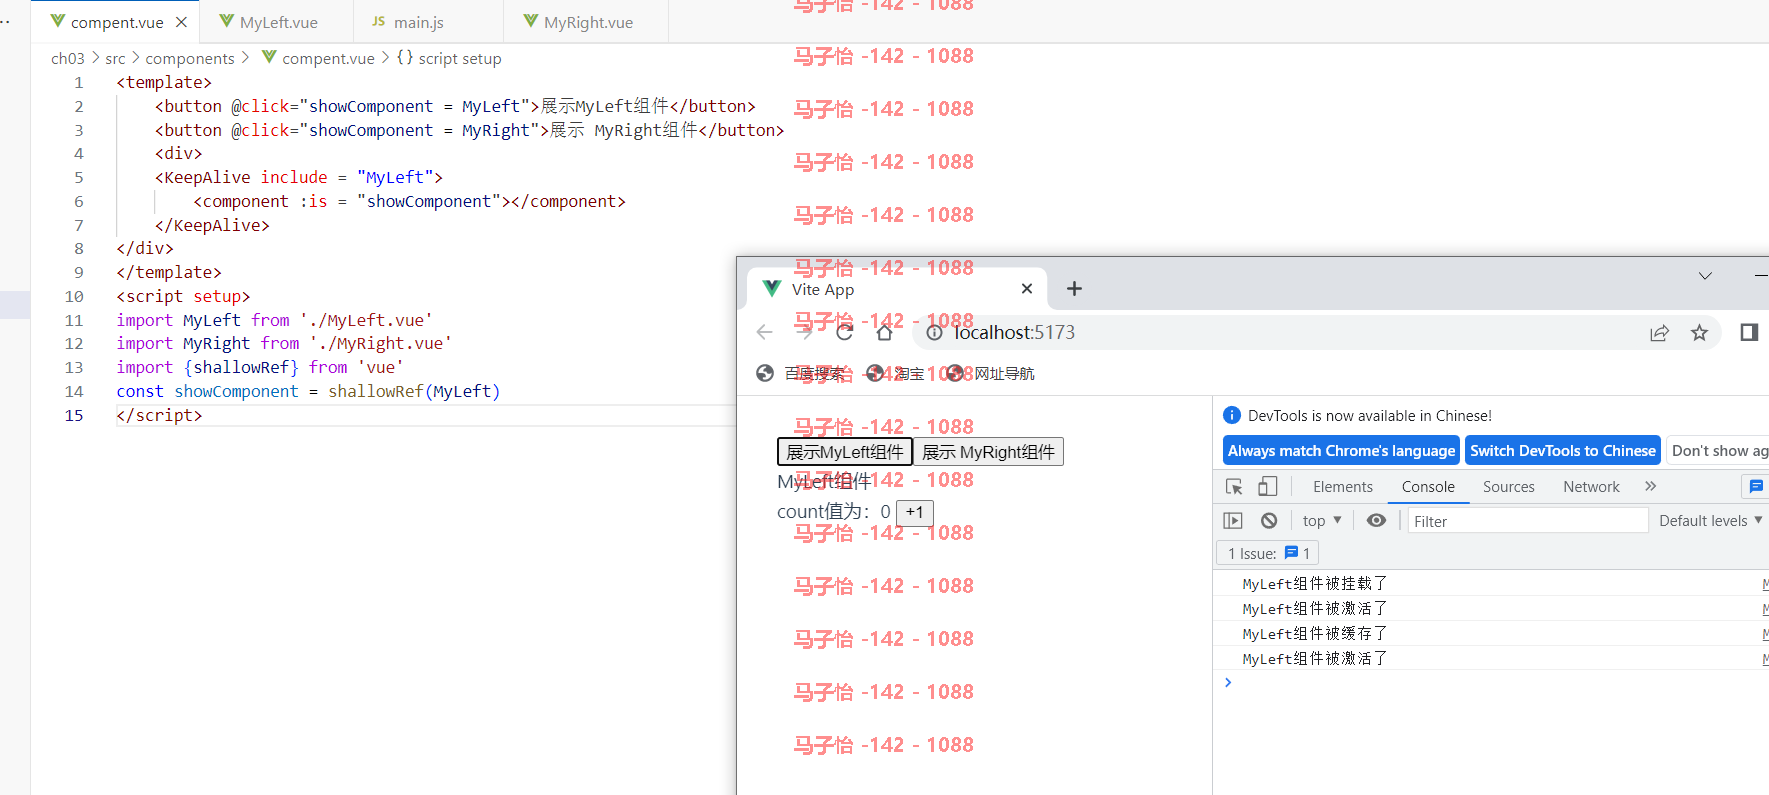Show more DevTools tabs chevron

[1651, 486]
